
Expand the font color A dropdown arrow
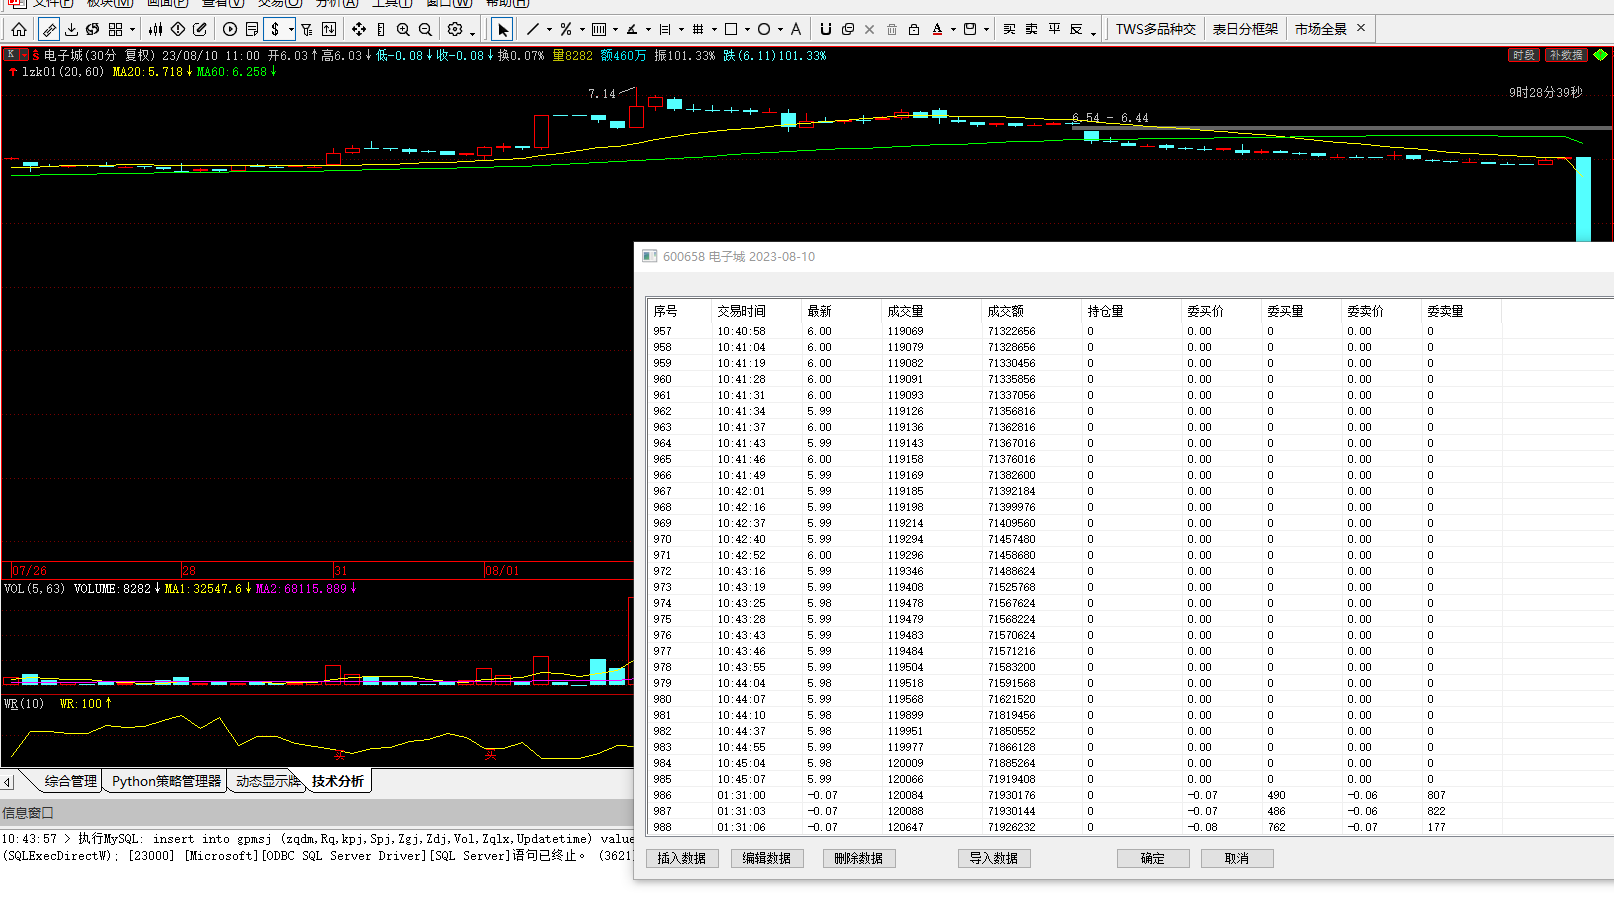953,30
